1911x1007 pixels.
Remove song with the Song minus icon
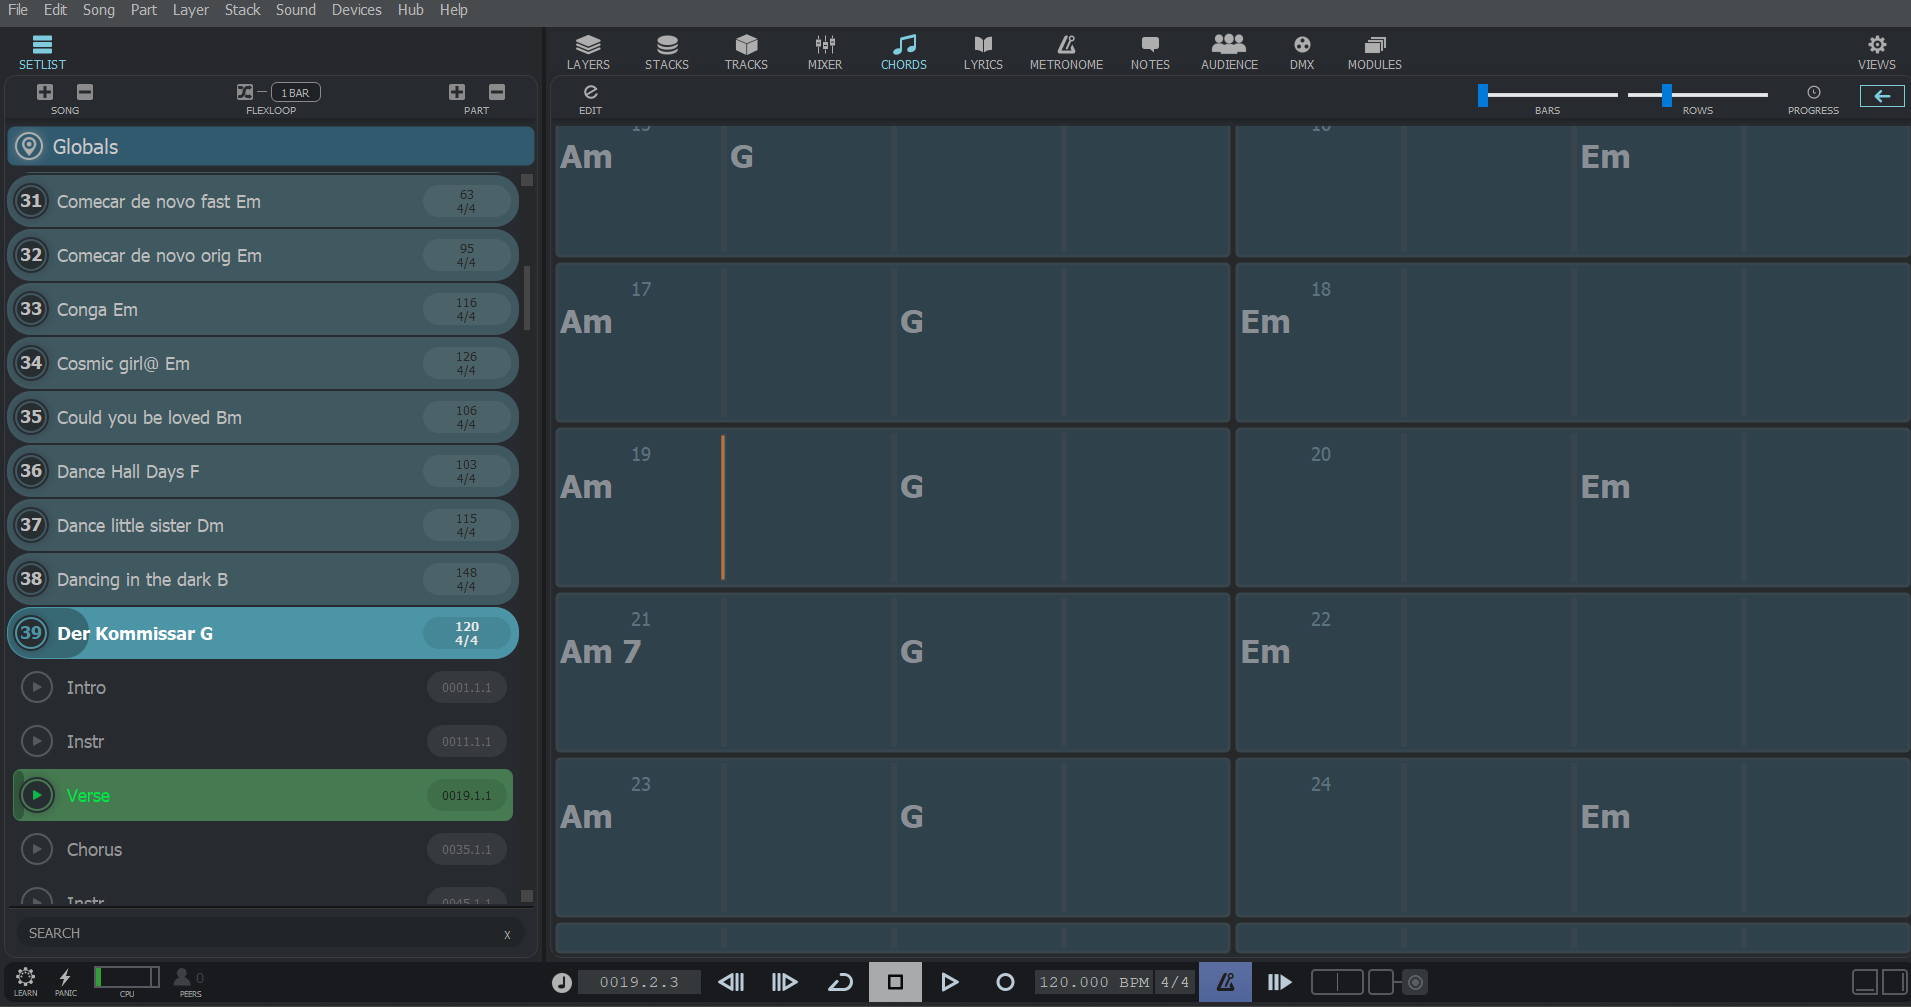coord(85,92)
